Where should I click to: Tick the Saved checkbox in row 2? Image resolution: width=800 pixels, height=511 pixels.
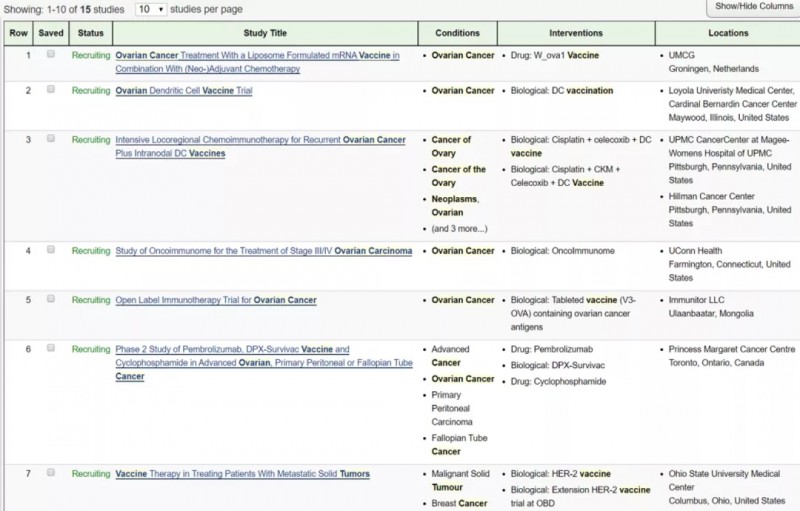51,90
